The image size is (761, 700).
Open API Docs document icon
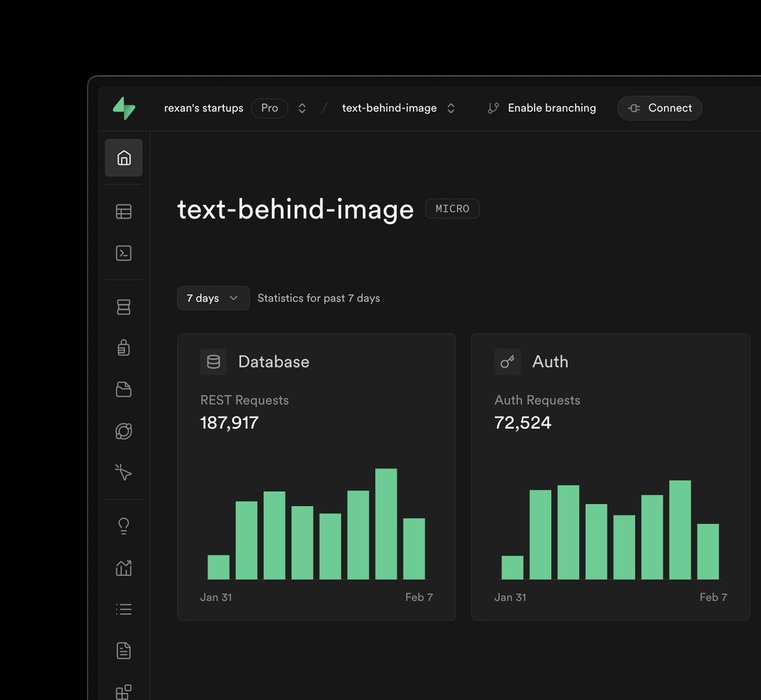point(124,651)
